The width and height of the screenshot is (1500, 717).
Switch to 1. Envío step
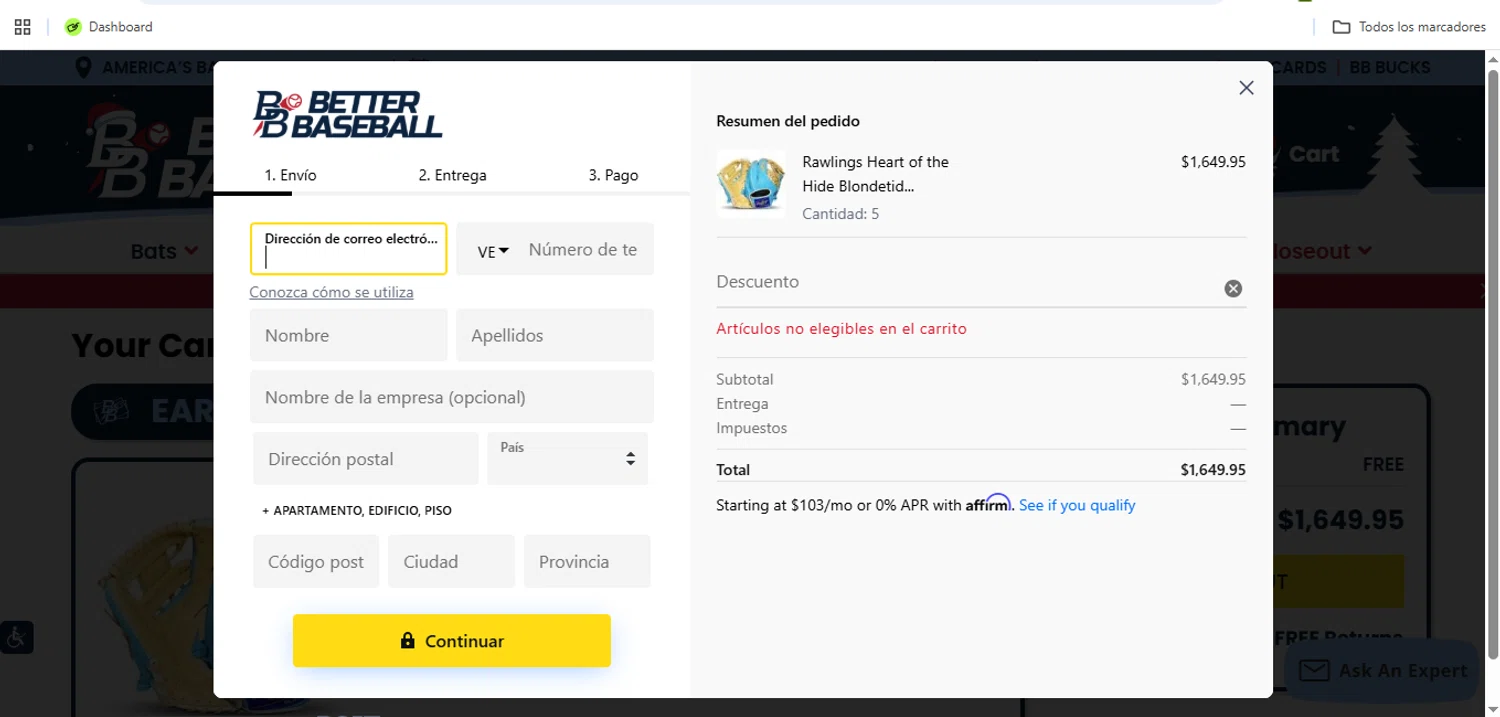tap(290, 175)
